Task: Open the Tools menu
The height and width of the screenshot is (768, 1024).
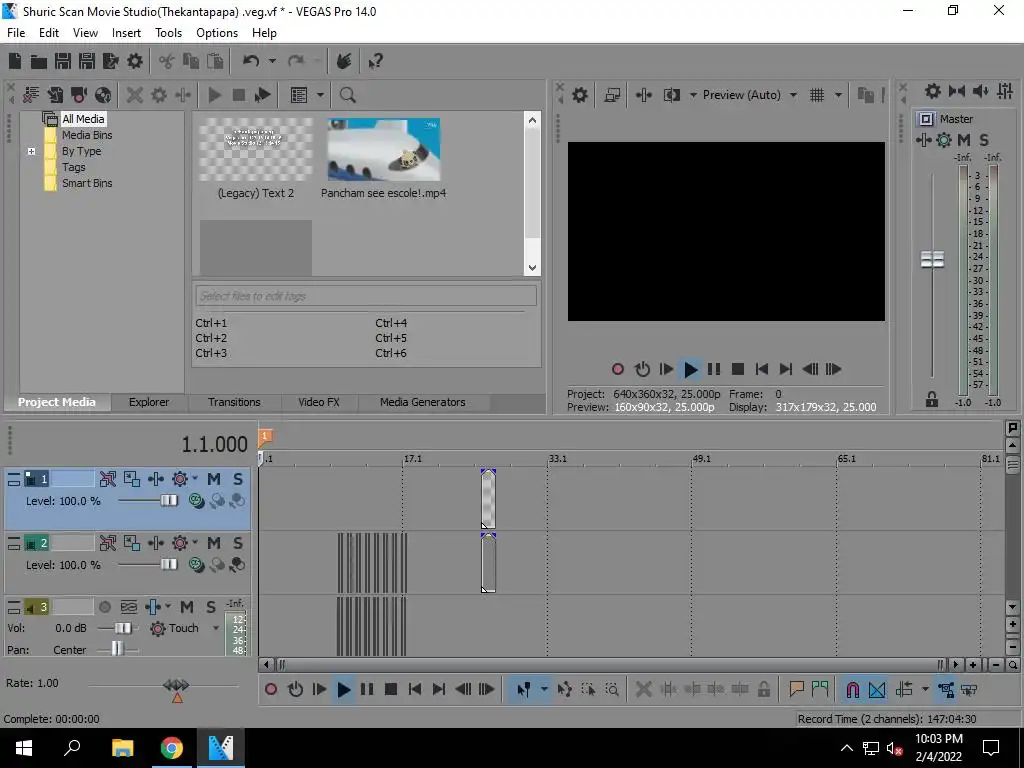Action: 168,33
